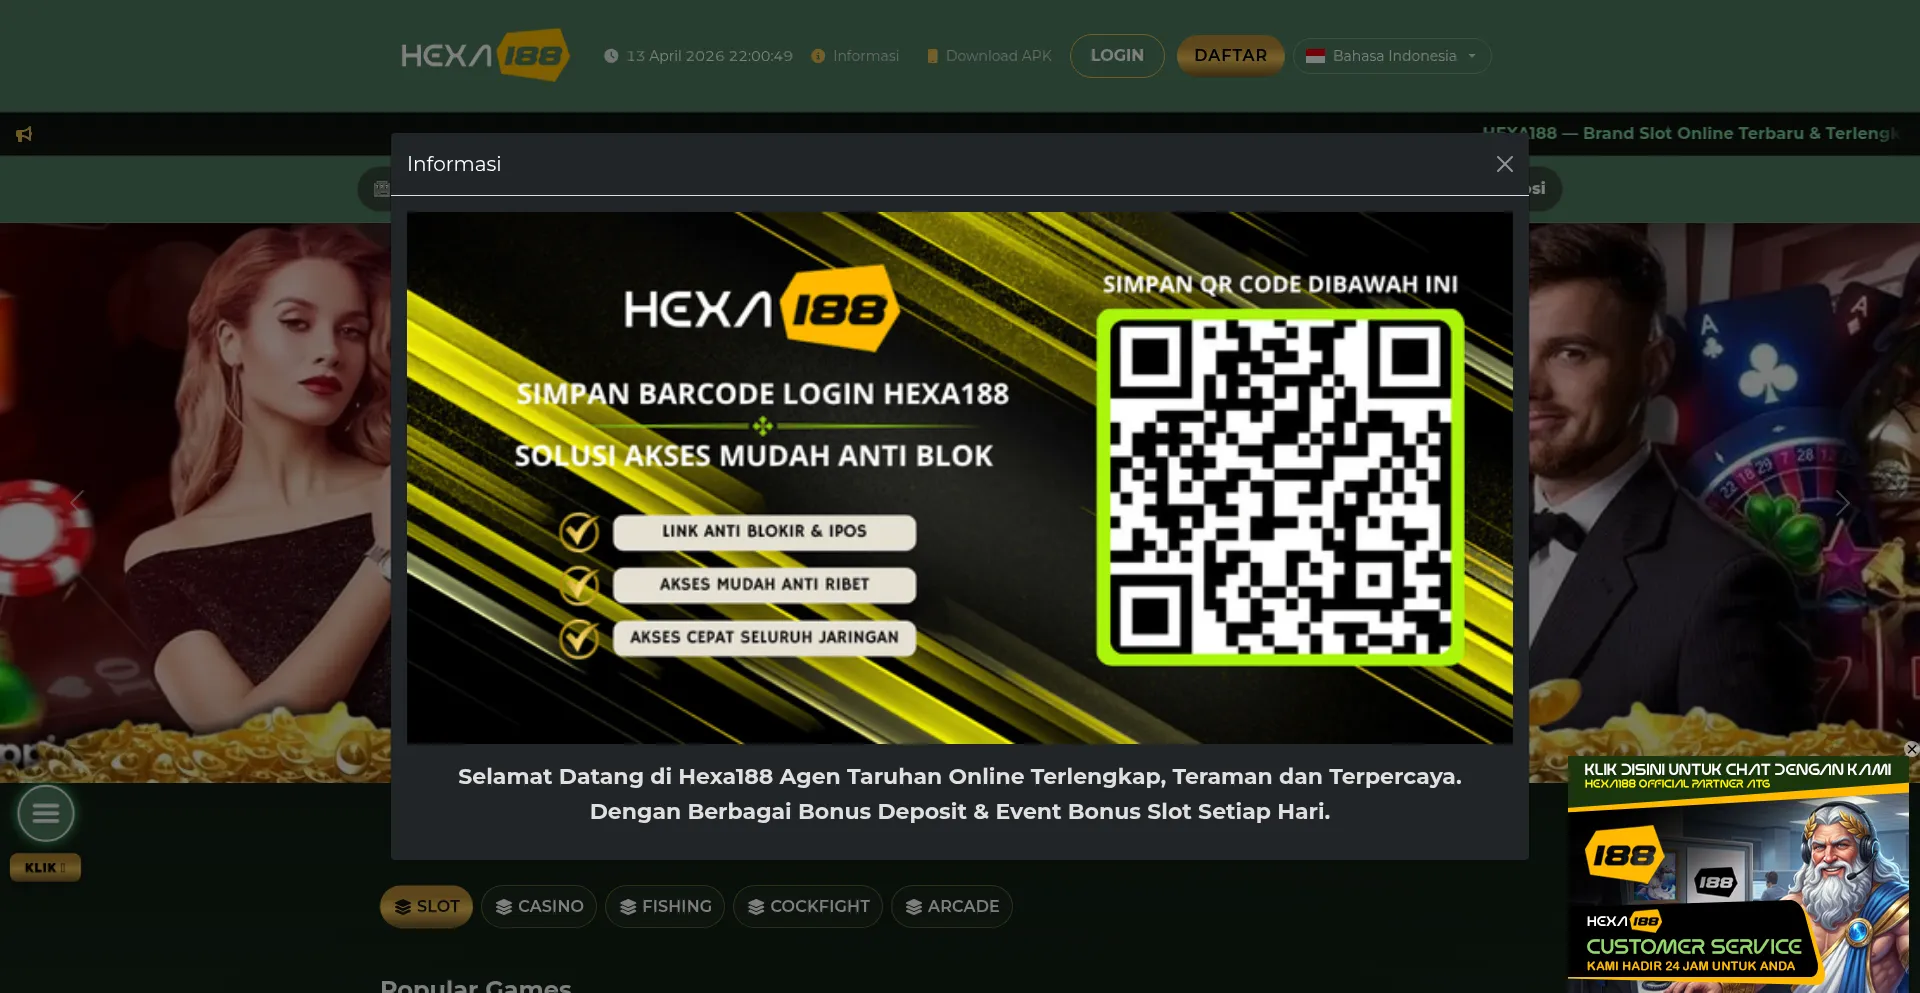Open the Informasi link in header
The width and height of the screenshot is (1920, 993).
click(x=865, y=56)
